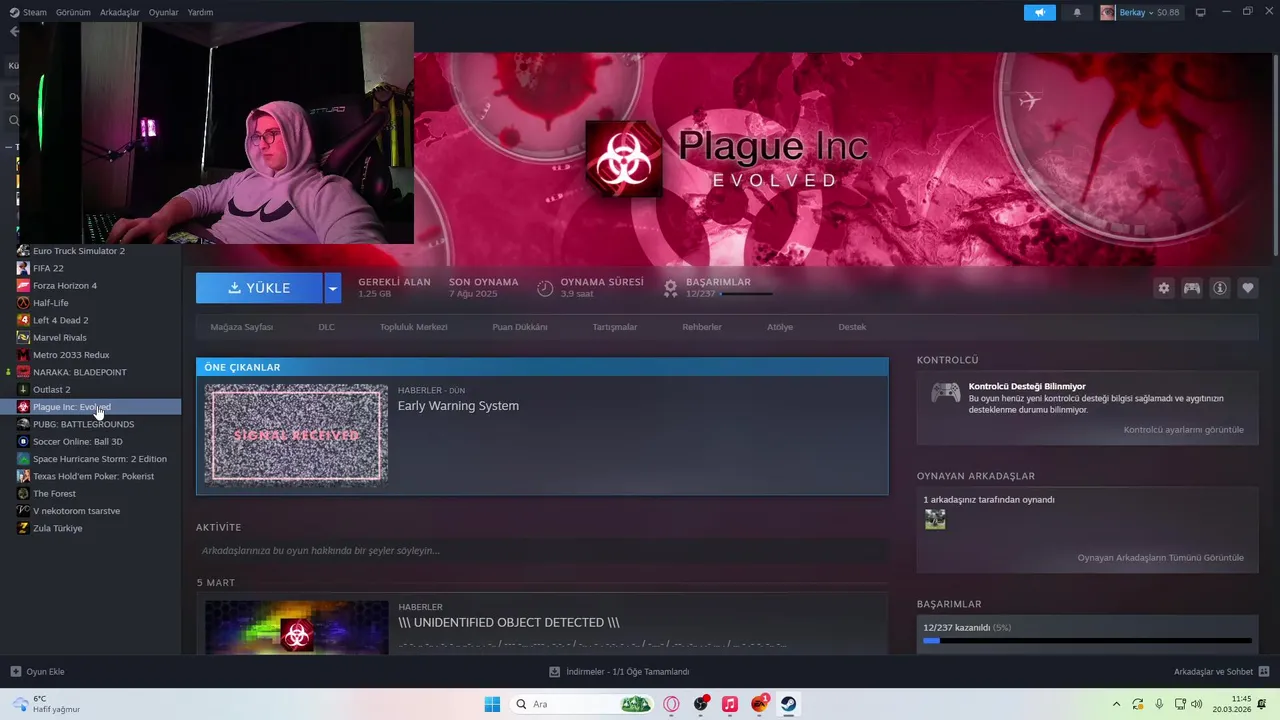This screenshot has width=1280, height=720.
Task: Click Oyun Ekle add game button
Action: (x=37, y=672)
